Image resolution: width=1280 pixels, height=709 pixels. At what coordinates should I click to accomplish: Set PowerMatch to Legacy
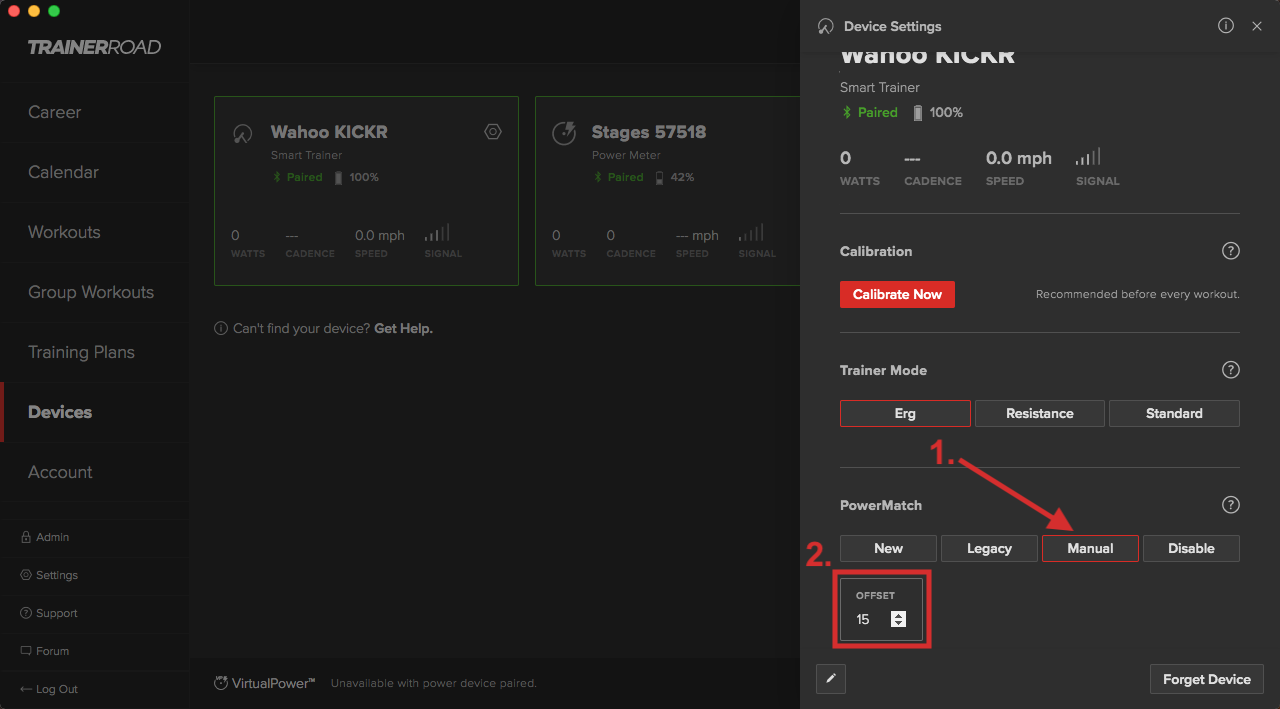click(989, 548)
